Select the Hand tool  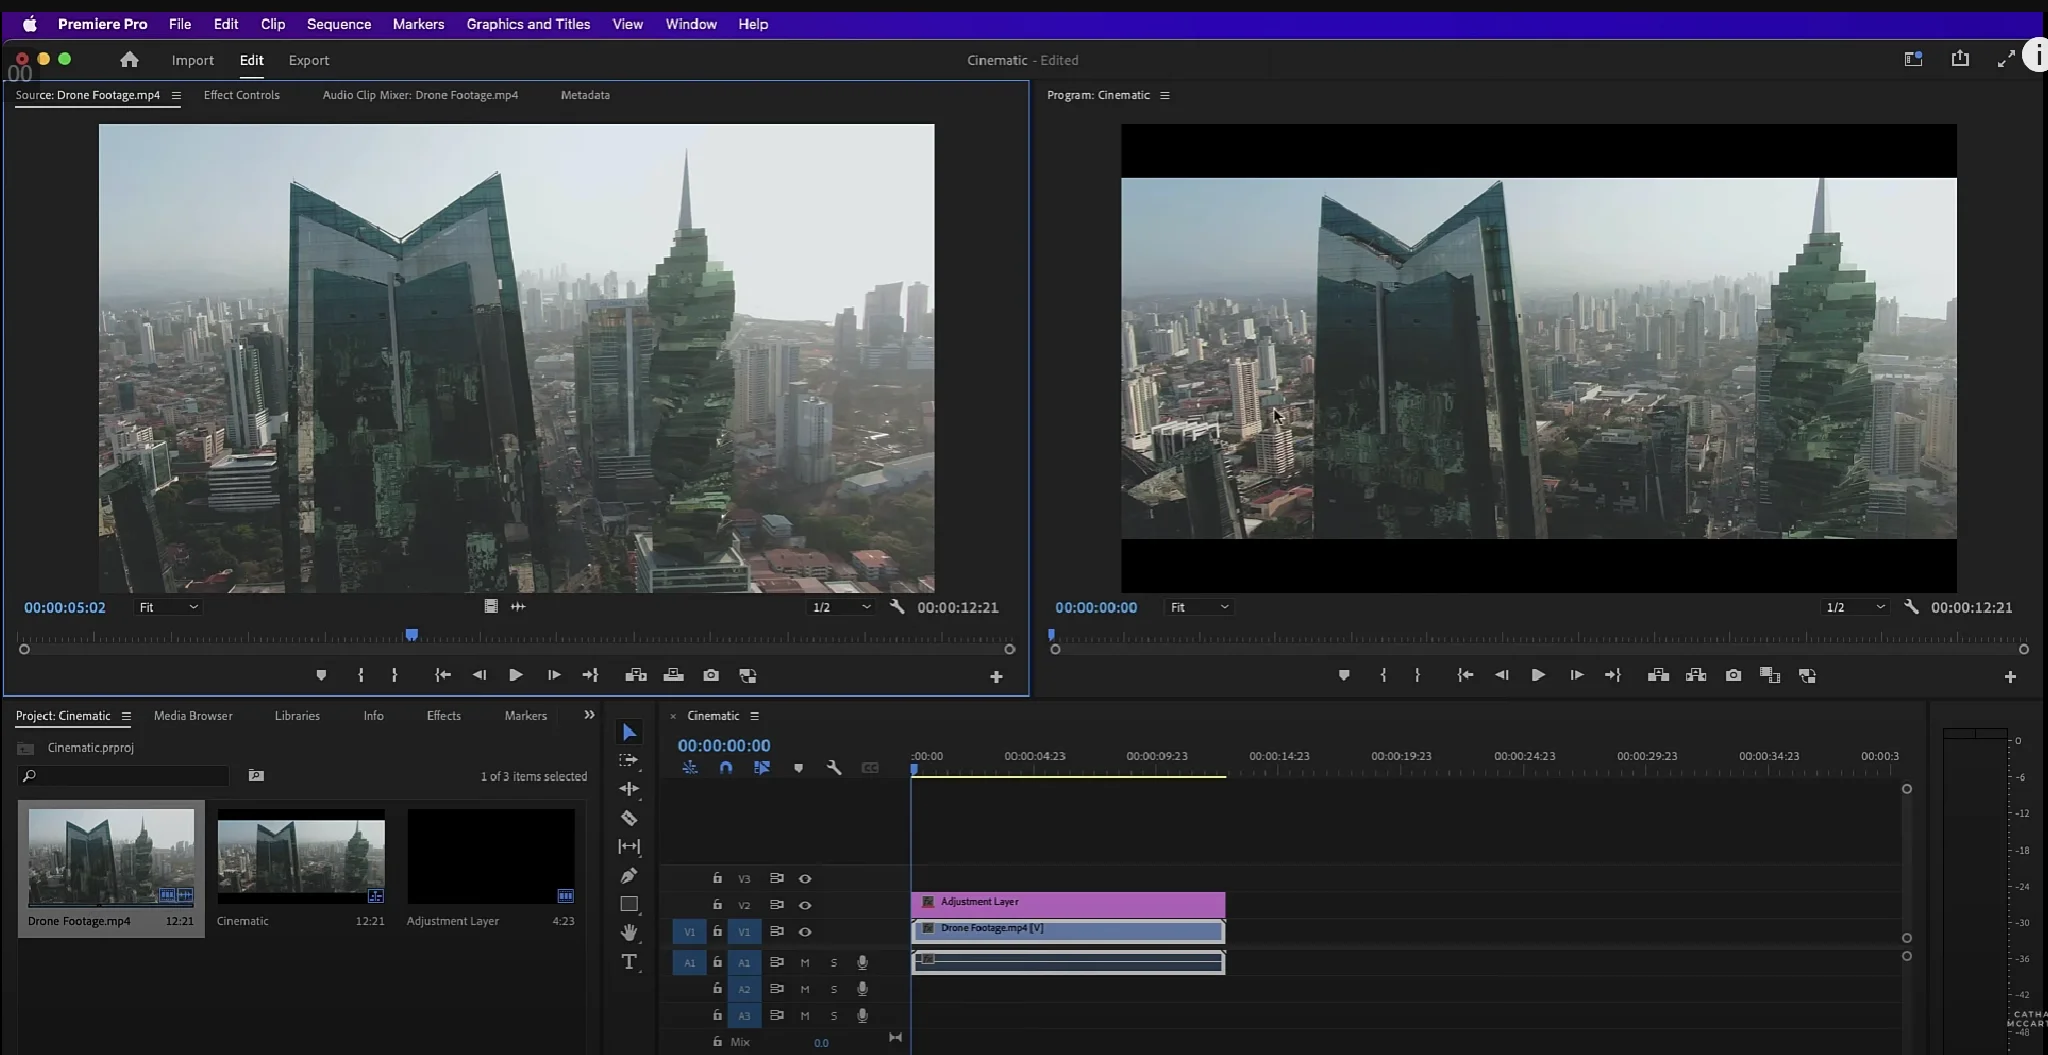[x=629, y=932]
